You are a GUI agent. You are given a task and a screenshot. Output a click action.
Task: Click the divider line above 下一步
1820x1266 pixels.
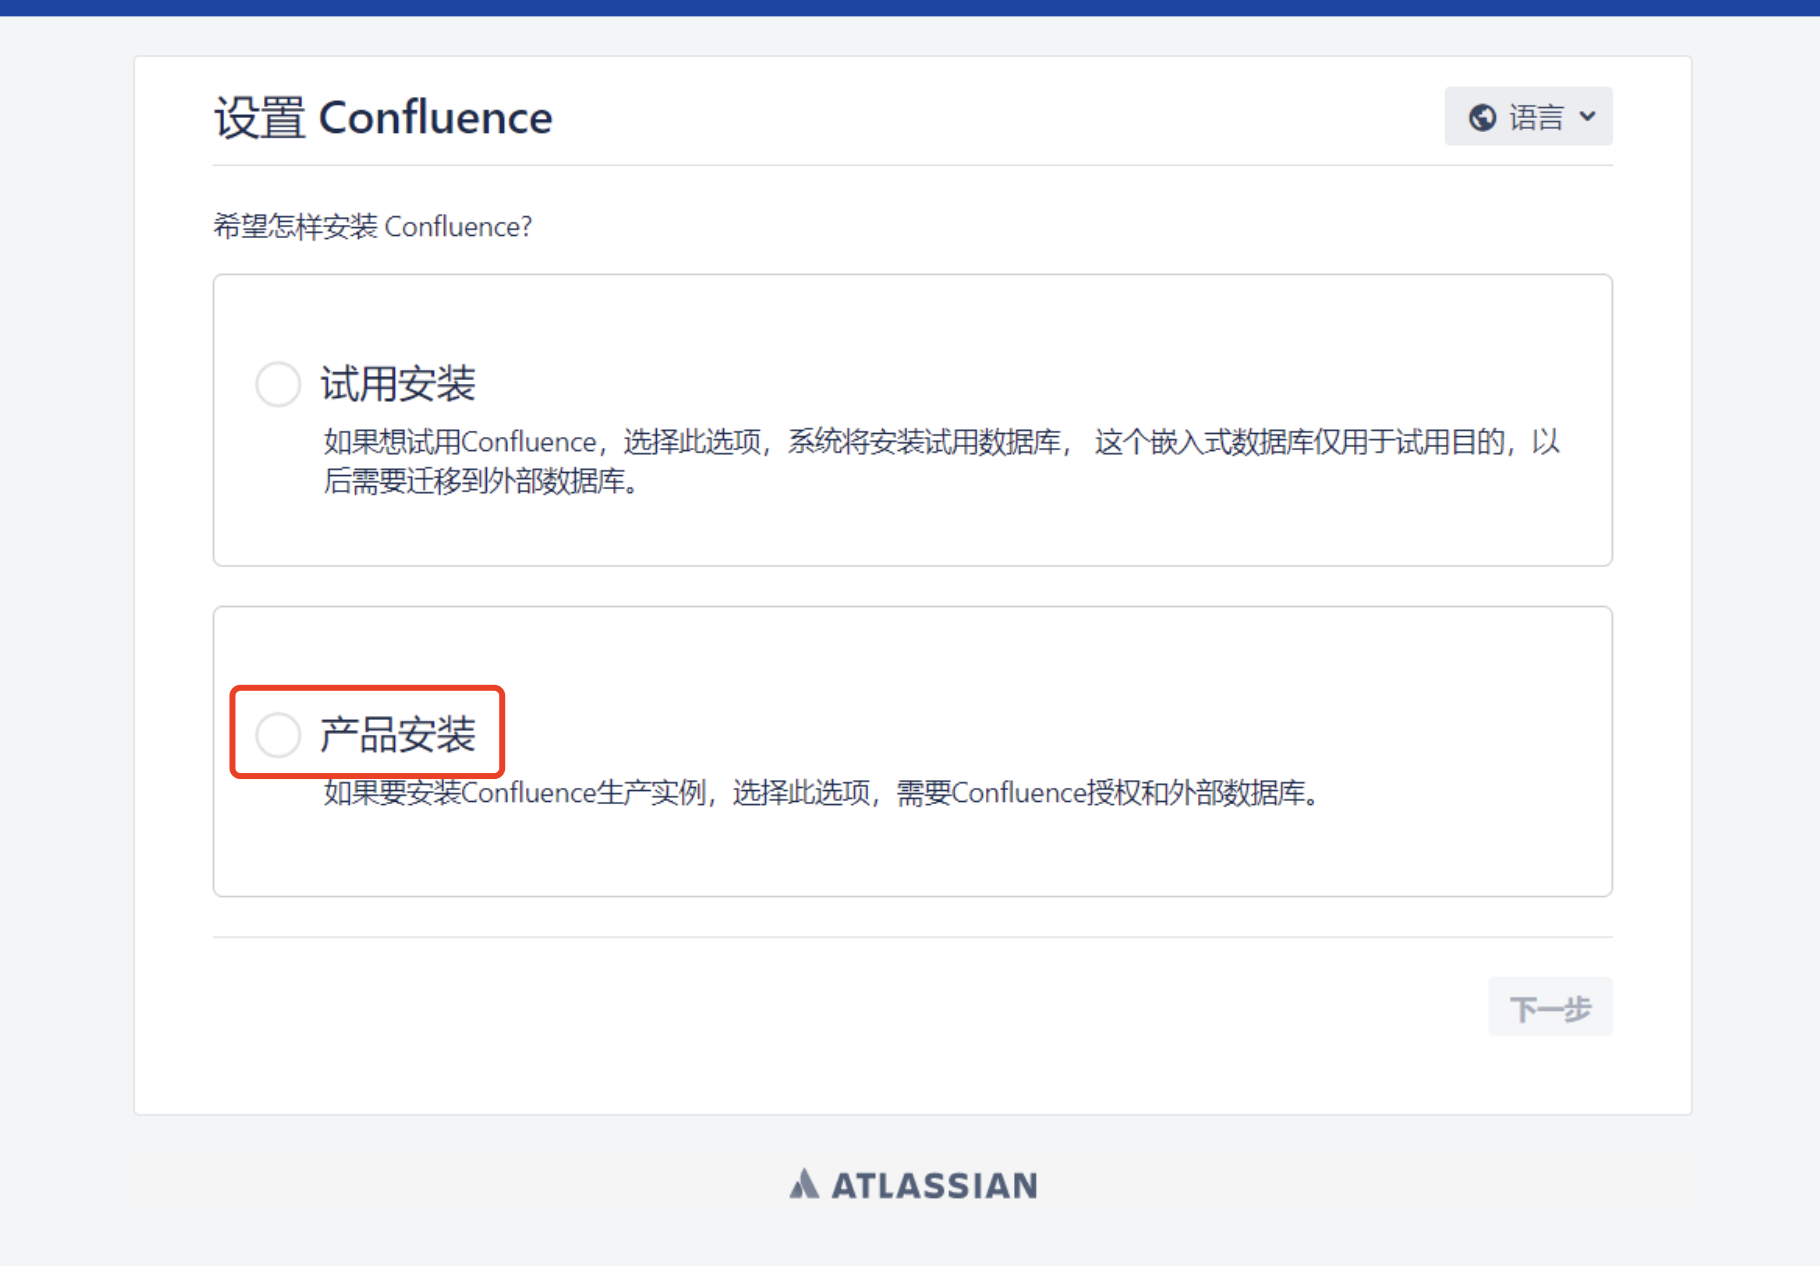[913, 937]
